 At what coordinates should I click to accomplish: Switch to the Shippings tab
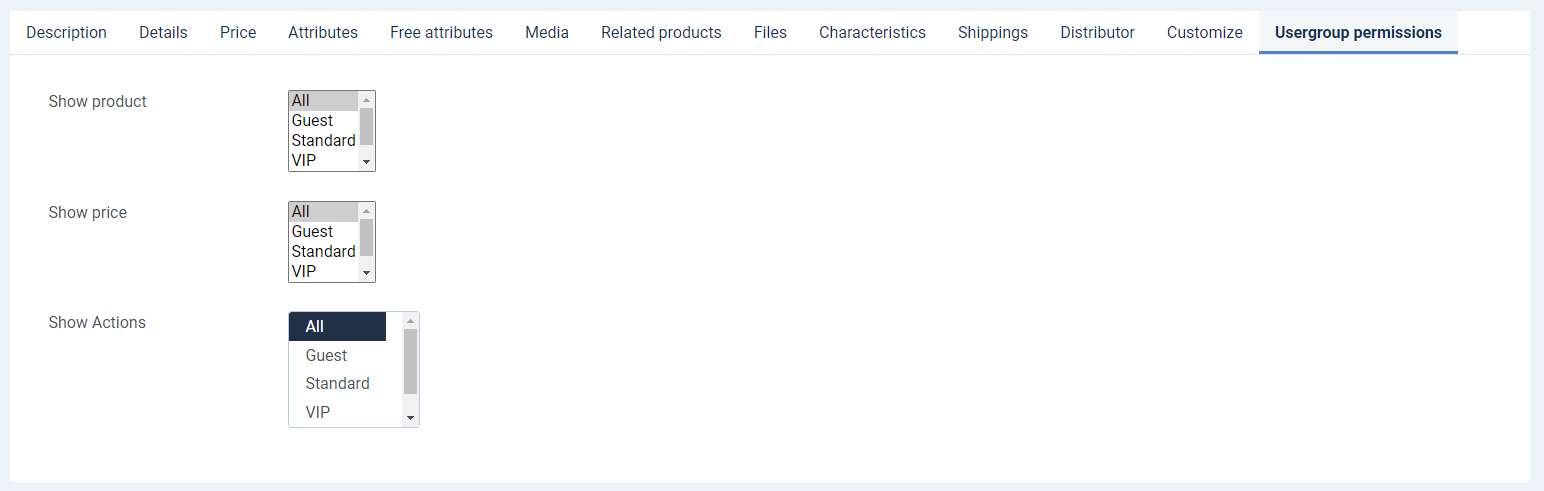click(x=992, y=32)
